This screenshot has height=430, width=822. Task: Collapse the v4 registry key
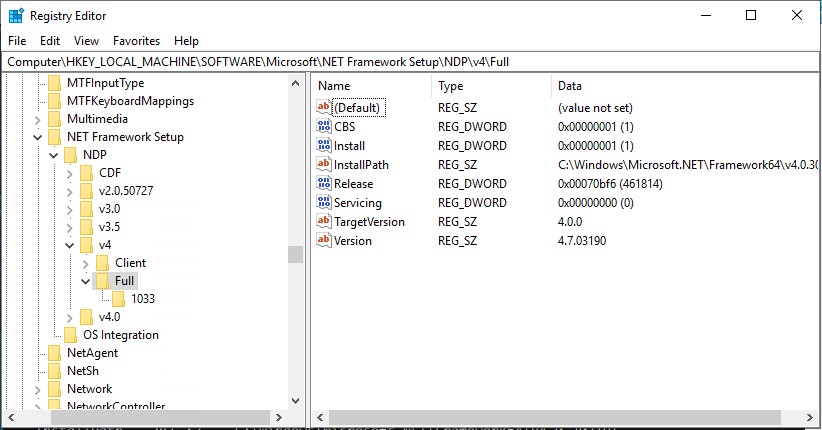pyautogui.click(x=70, y=245)
